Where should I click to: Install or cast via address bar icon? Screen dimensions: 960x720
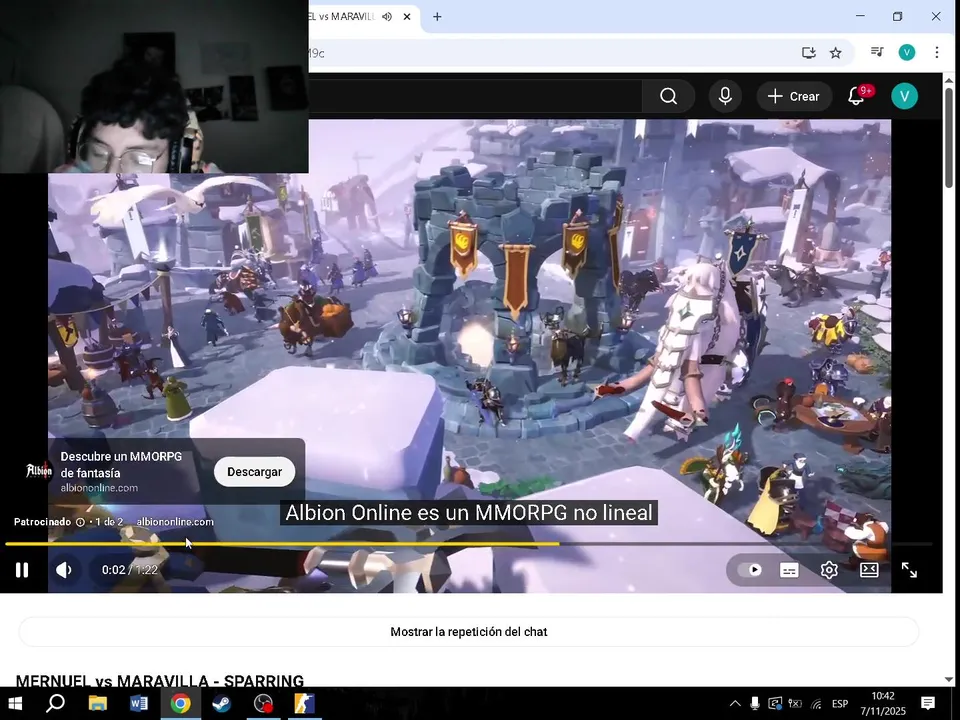click(809, 53)
